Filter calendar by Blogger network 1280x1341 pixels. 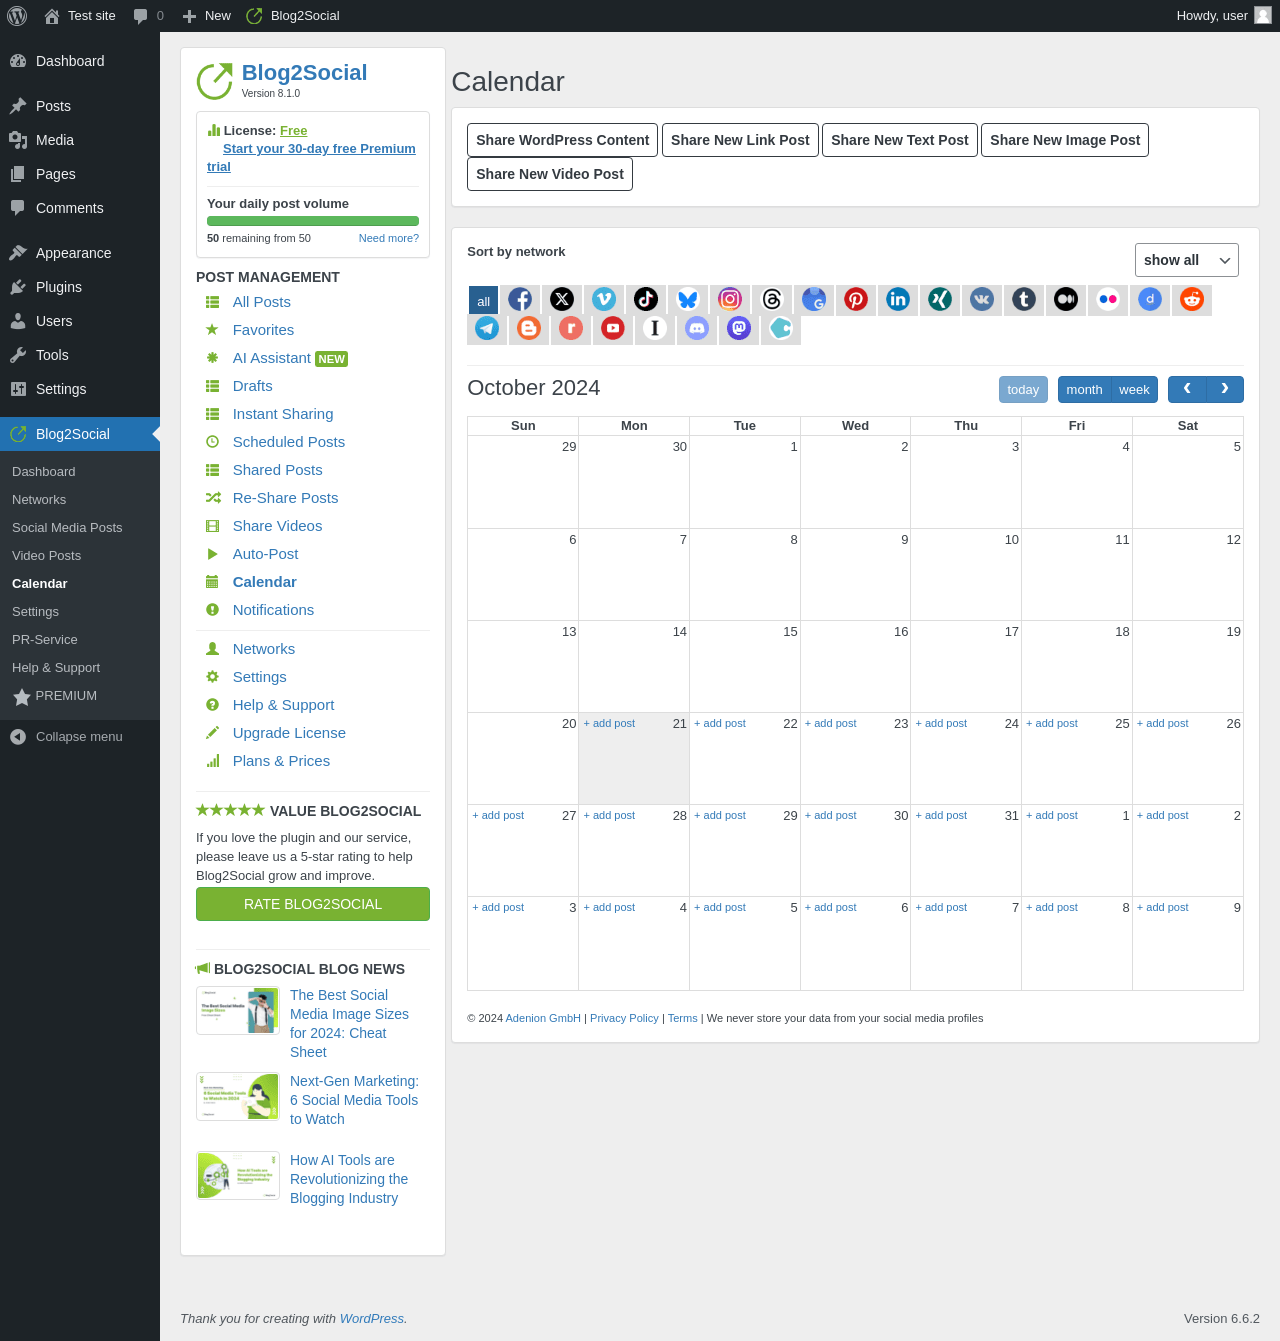point(529,328)
